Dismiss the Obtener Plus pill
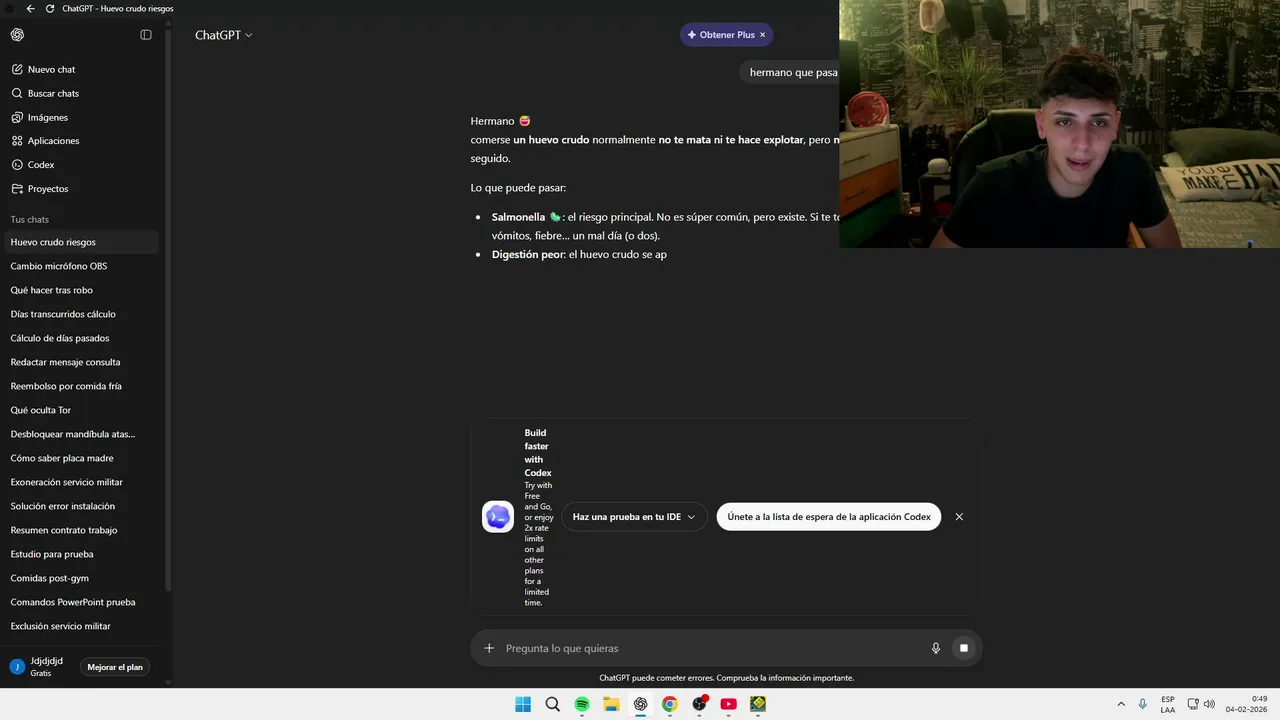The height and width of the screenshot is (720, 1280). pos(762,35)
